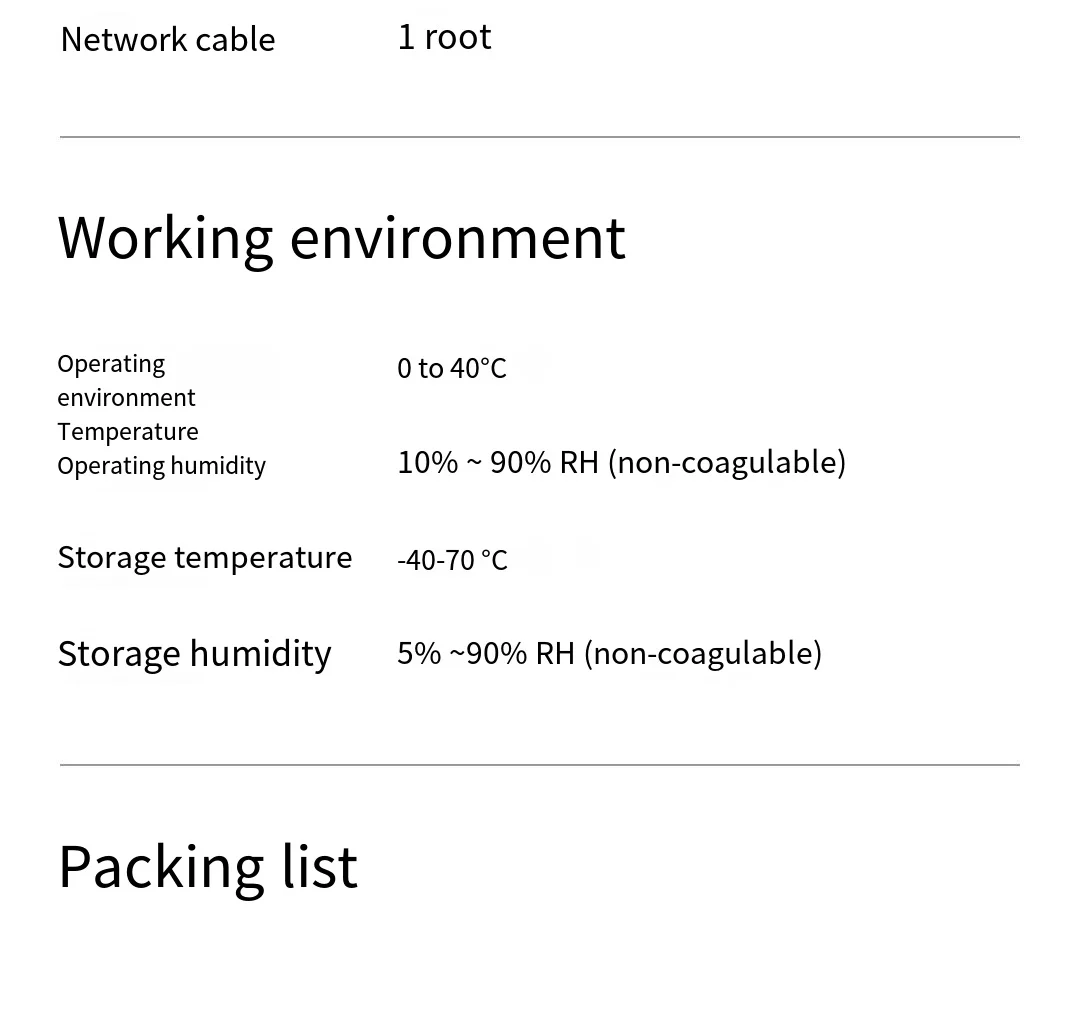This screenshot has width=1080, height=1015.
Task: Click the word "root" in the cable quantity
Action: (x=457, y=38)
